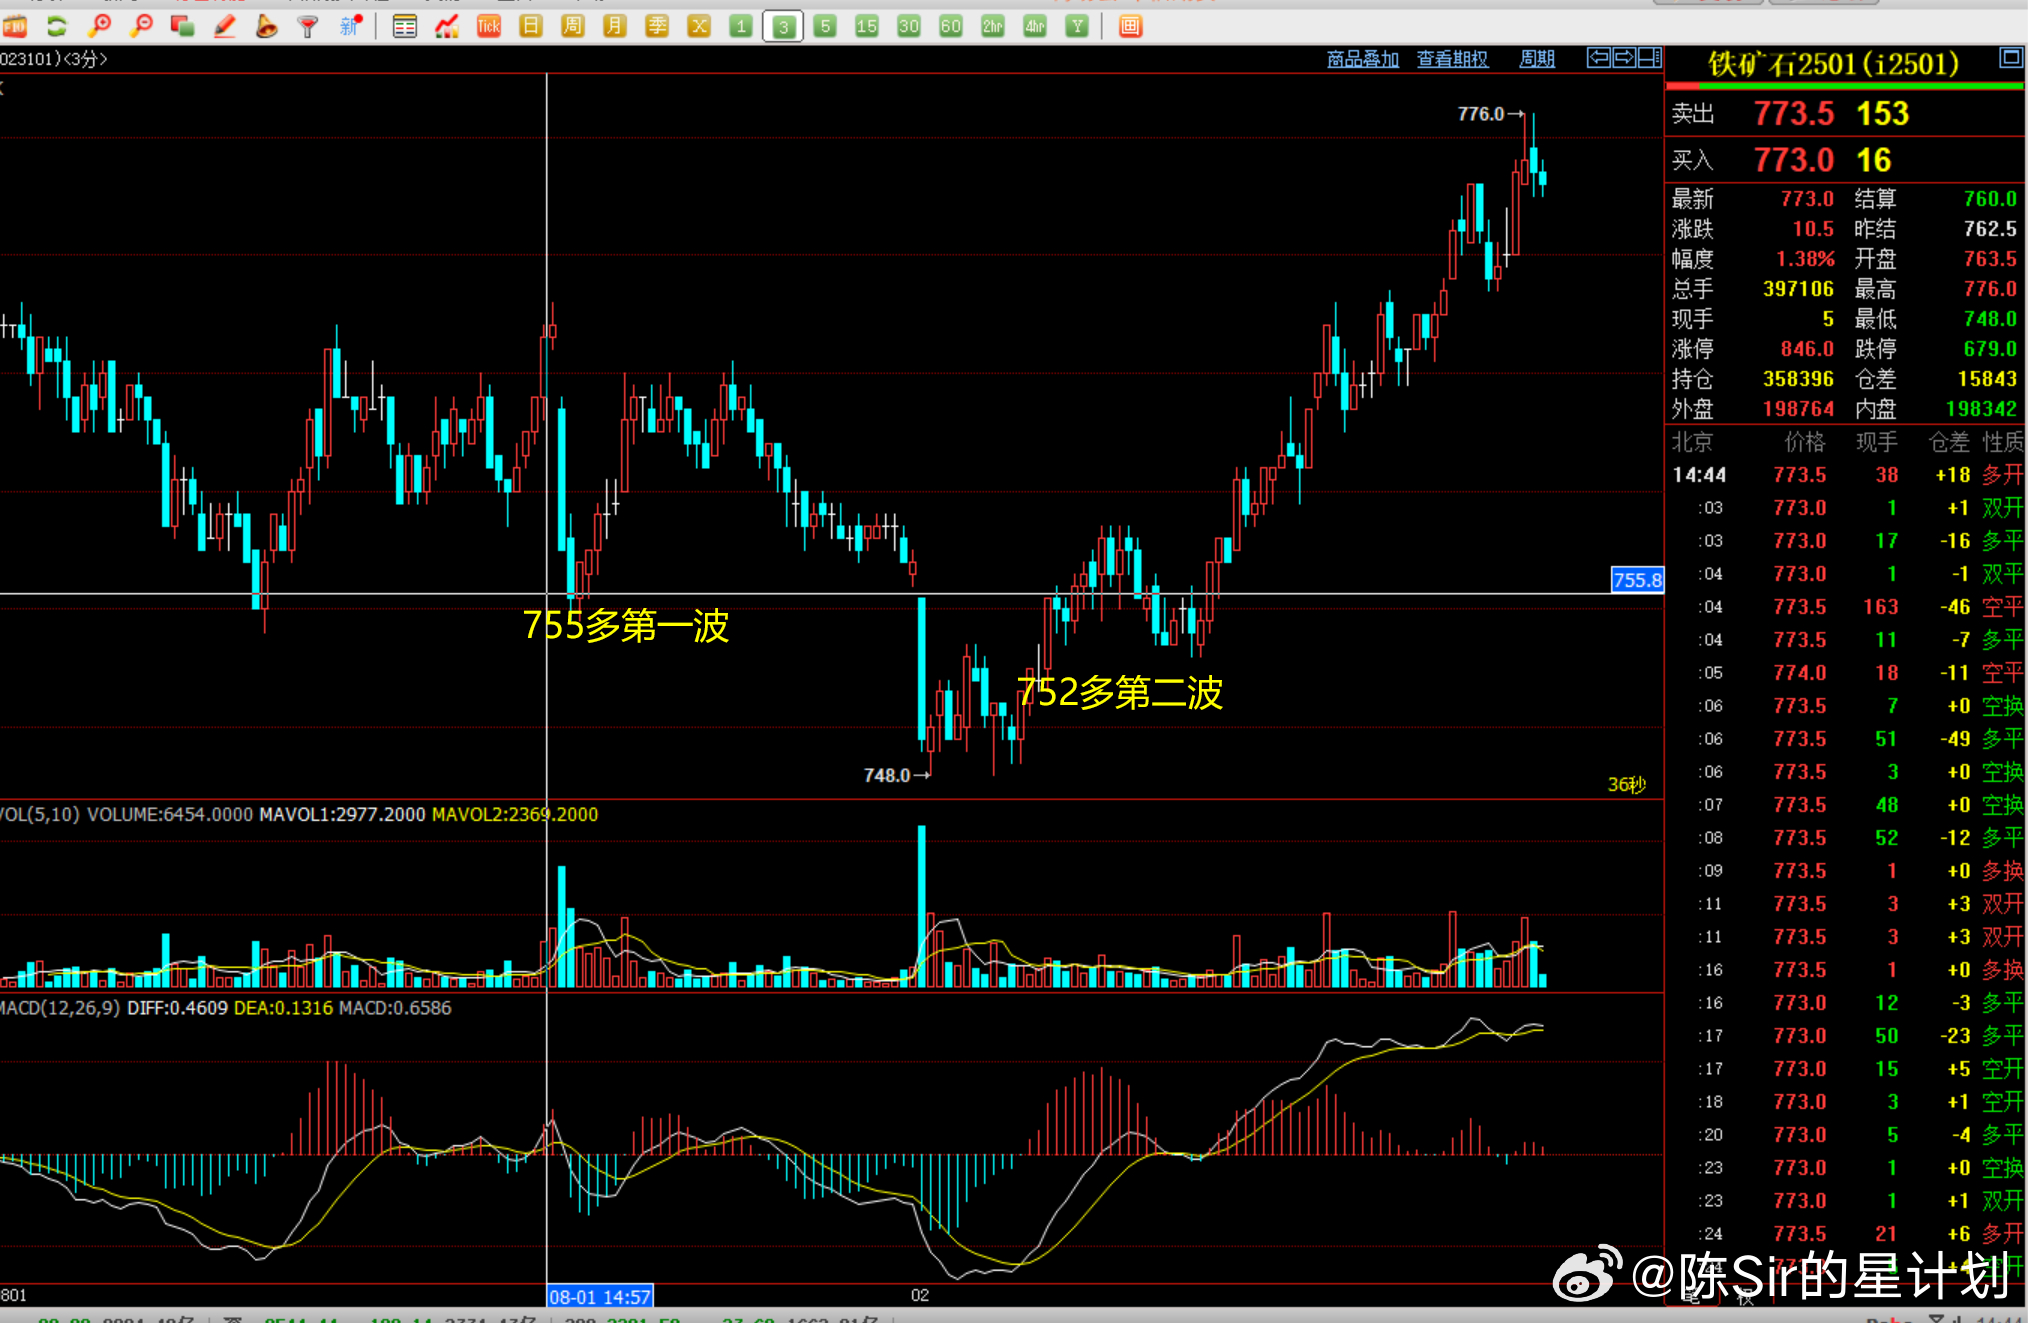Screen dimensions: 2028x1323
Task: Click the zoom out magnifier icon
Action: pyautogui.click(x=142, y=26)
